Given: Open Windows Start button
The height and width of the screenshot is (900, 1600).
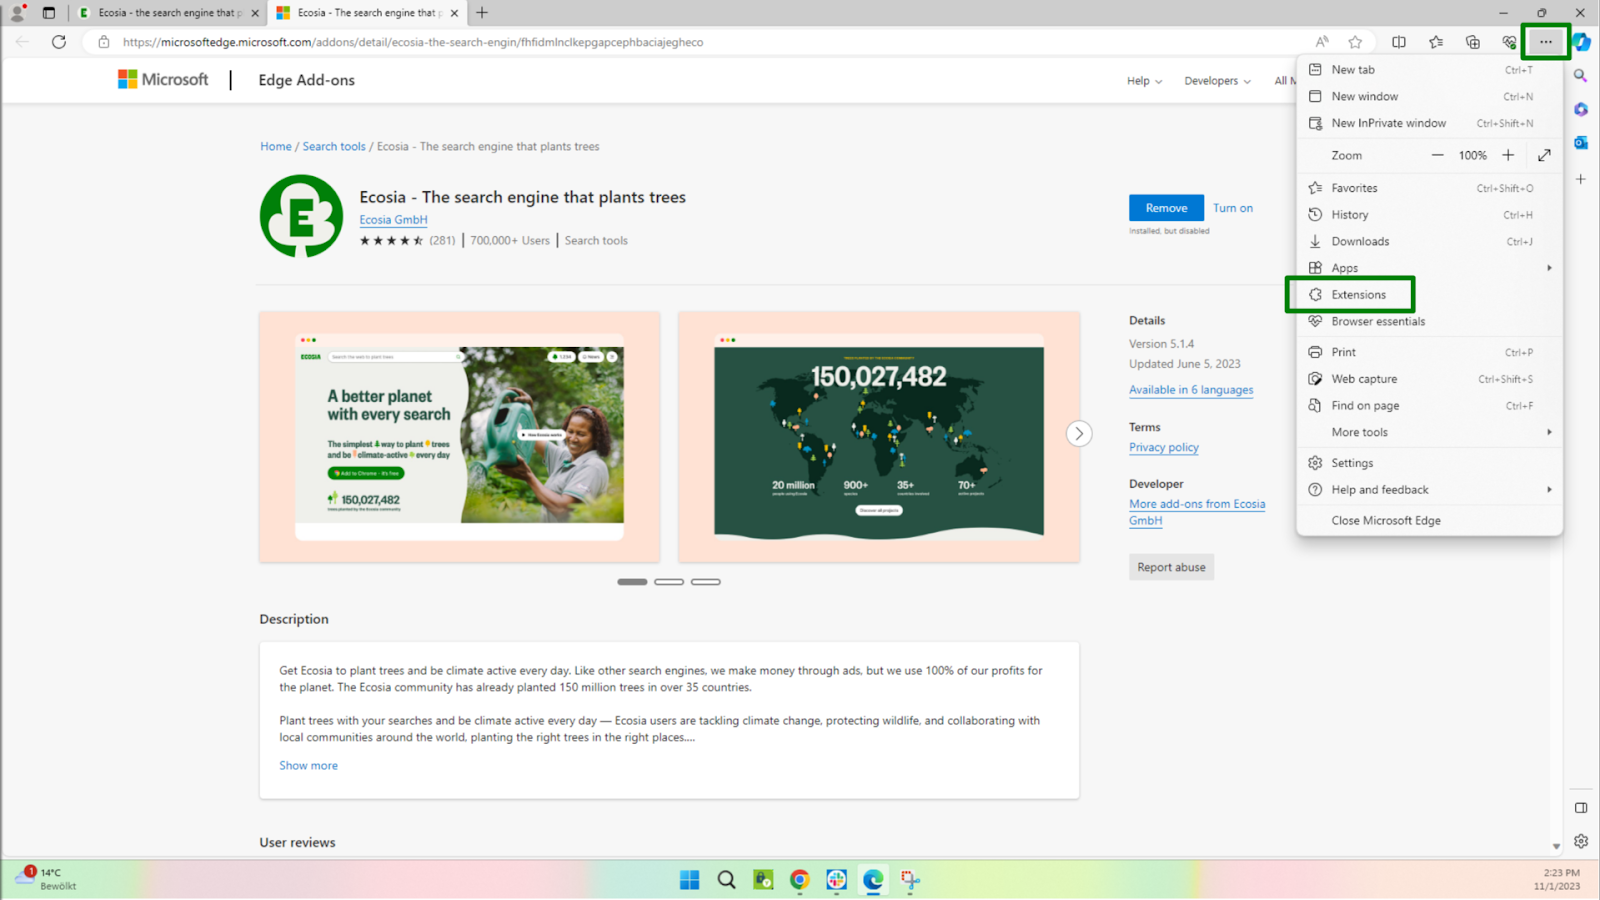Looking at the screenshot, I should [x=690, y=880].
